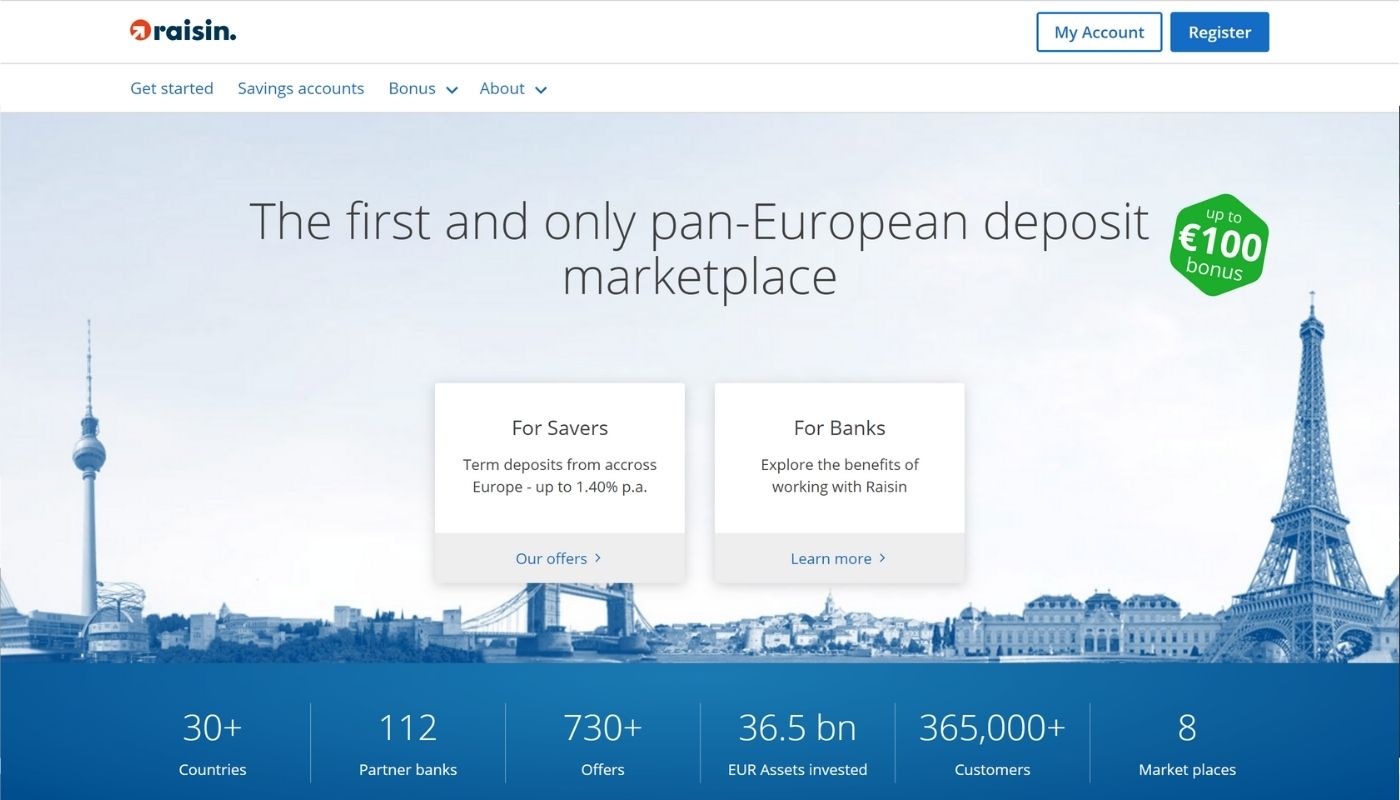Click the pan-European deposit marketplace headline

pos(699,248)
